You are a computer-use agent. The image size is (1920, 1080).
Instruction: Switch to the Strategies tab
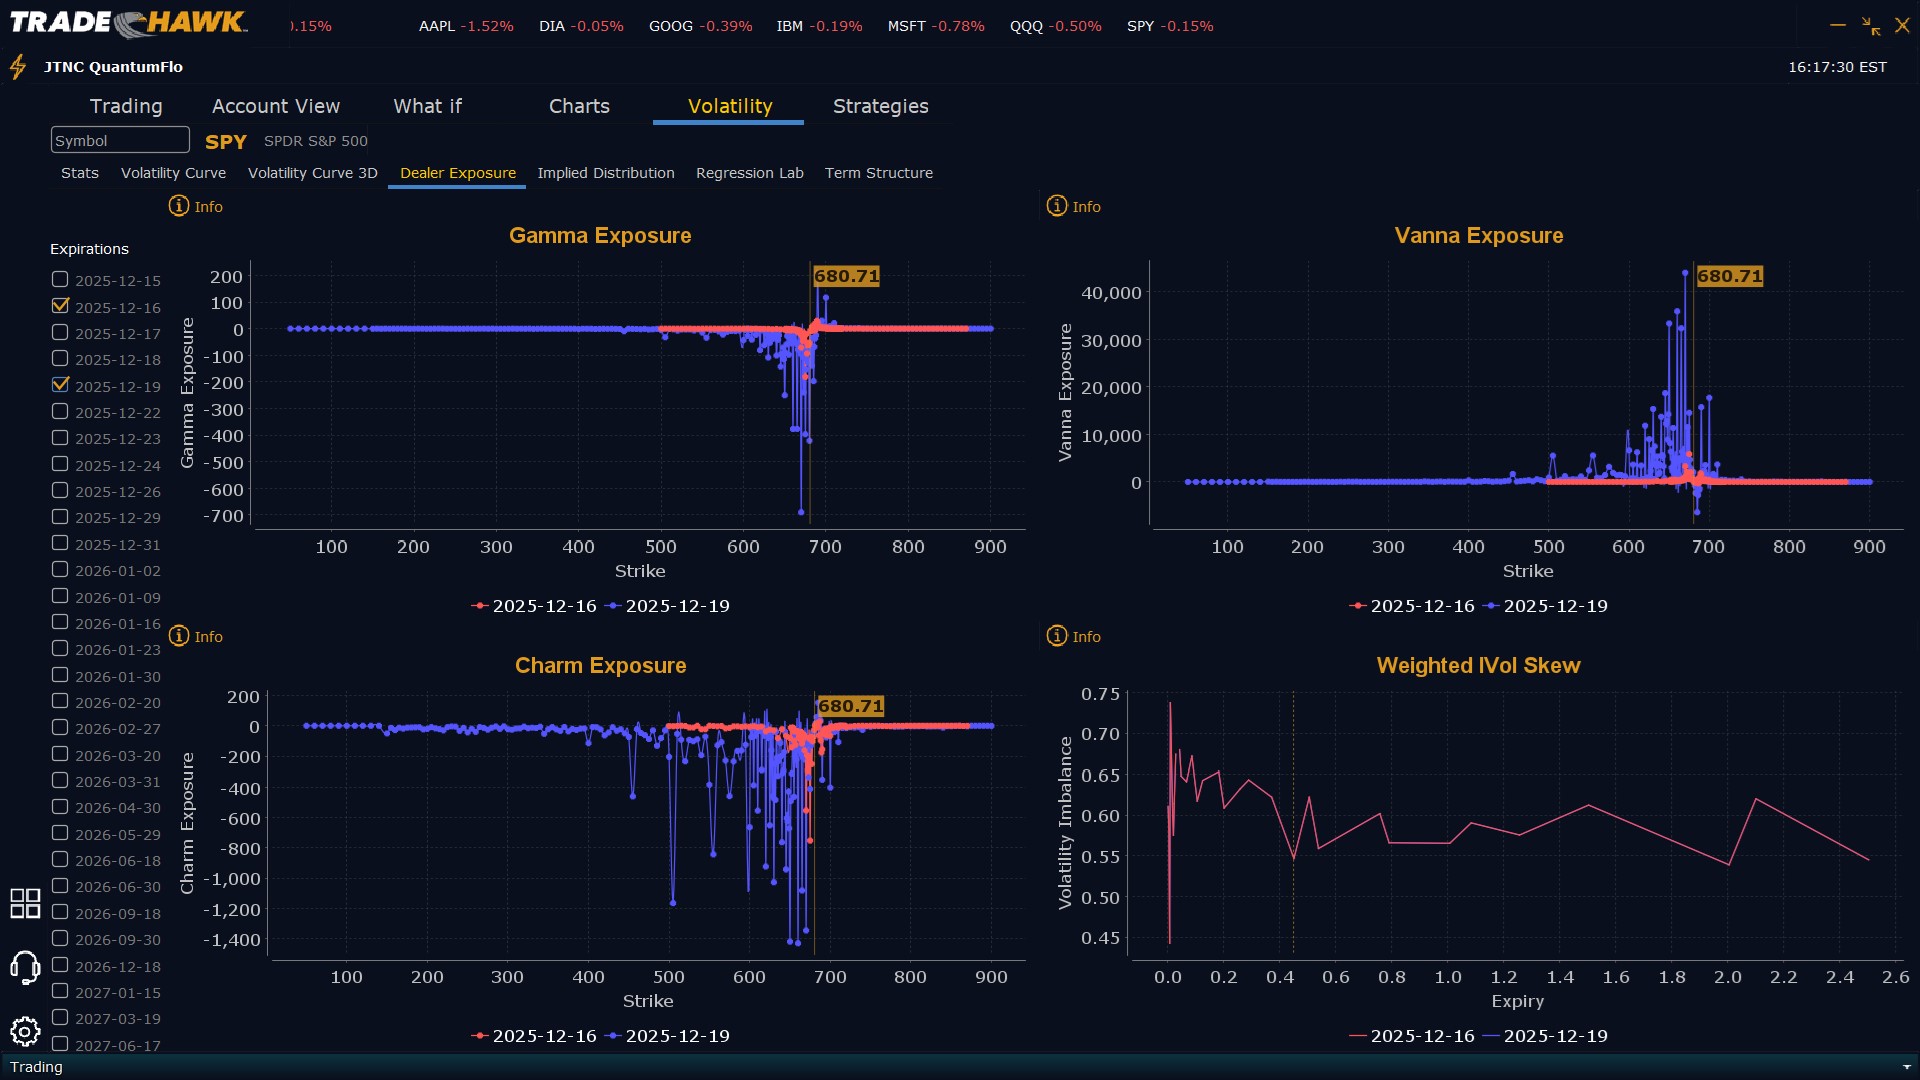880,106
